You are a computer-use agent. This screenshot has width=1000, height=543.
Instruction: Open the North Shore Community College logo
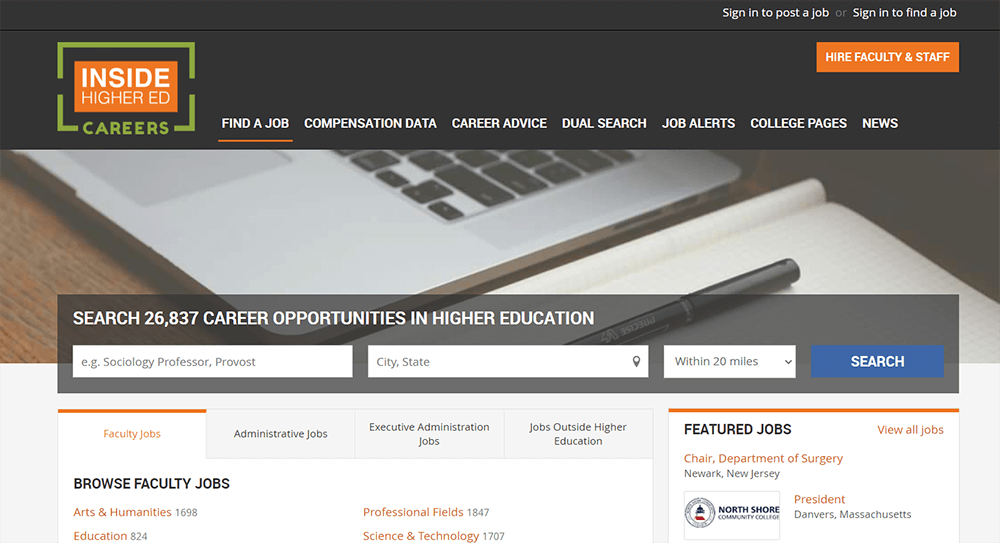coord(732,514)
